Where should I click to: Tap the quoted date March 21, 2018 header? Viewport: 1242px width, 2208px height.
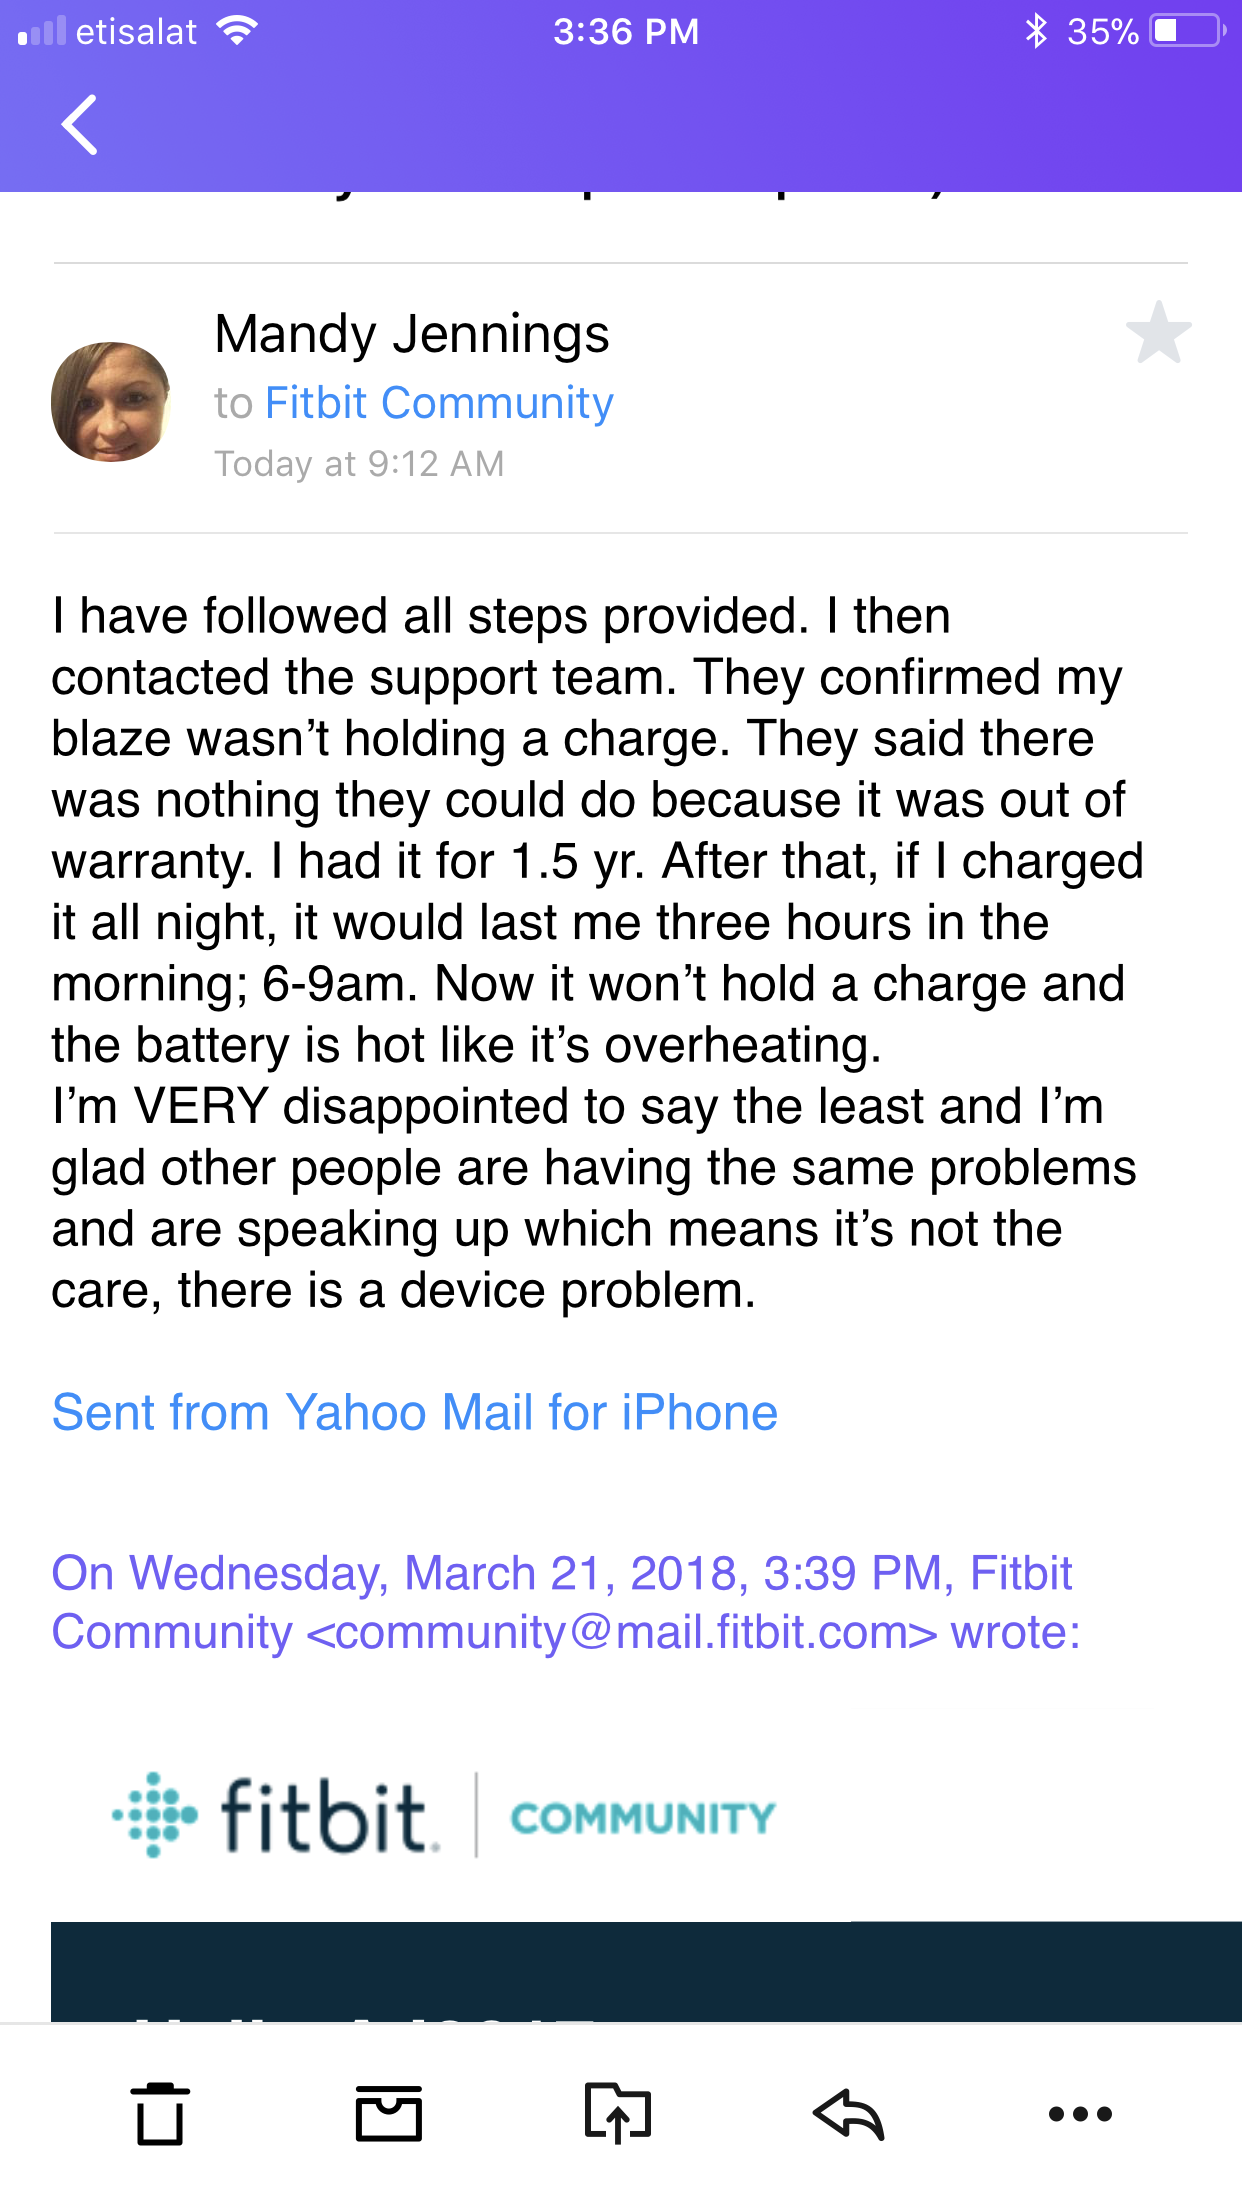click(560, 1573)
